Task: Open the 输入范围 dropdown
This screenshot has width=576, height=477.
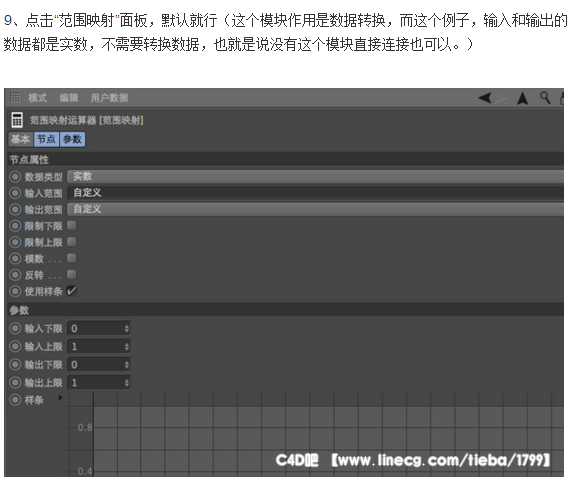Action: tap(315, 193)
